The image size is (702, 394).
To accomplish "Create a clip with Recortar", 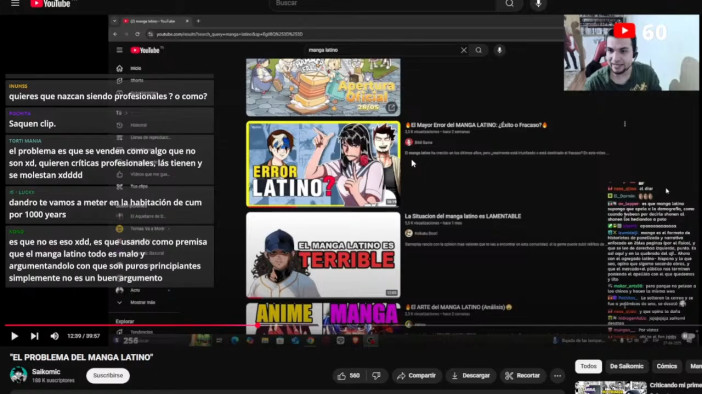I will tap(522, 376).
